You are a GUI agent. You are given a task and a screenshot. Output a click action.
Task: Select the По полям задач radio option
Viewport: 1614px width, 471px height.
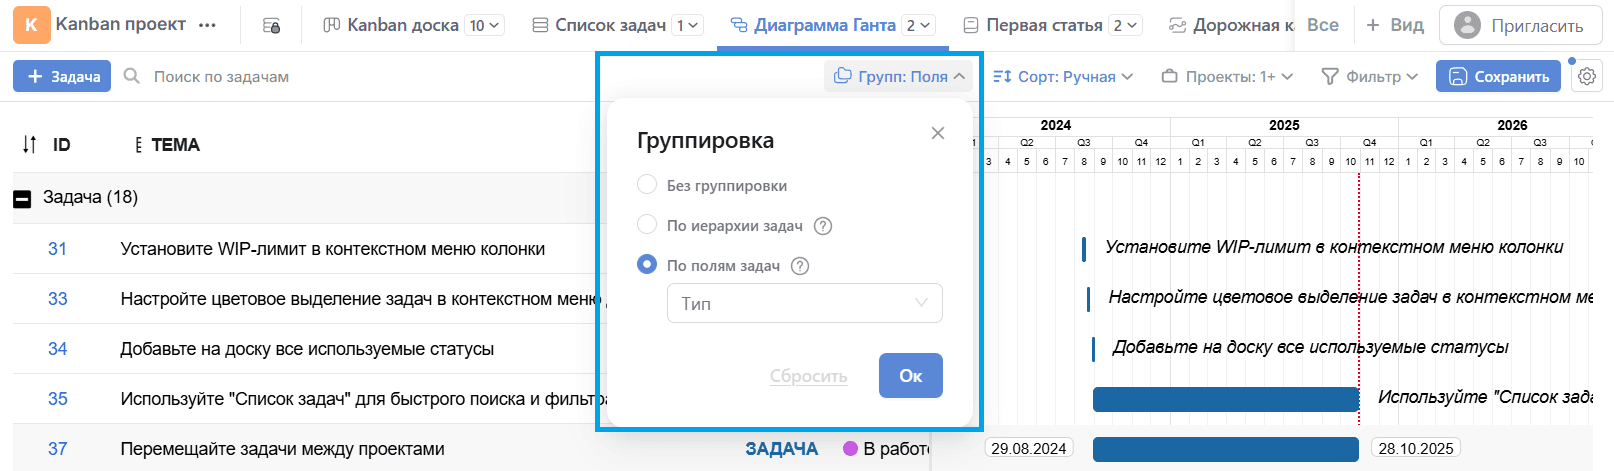(x=647, y=265)
